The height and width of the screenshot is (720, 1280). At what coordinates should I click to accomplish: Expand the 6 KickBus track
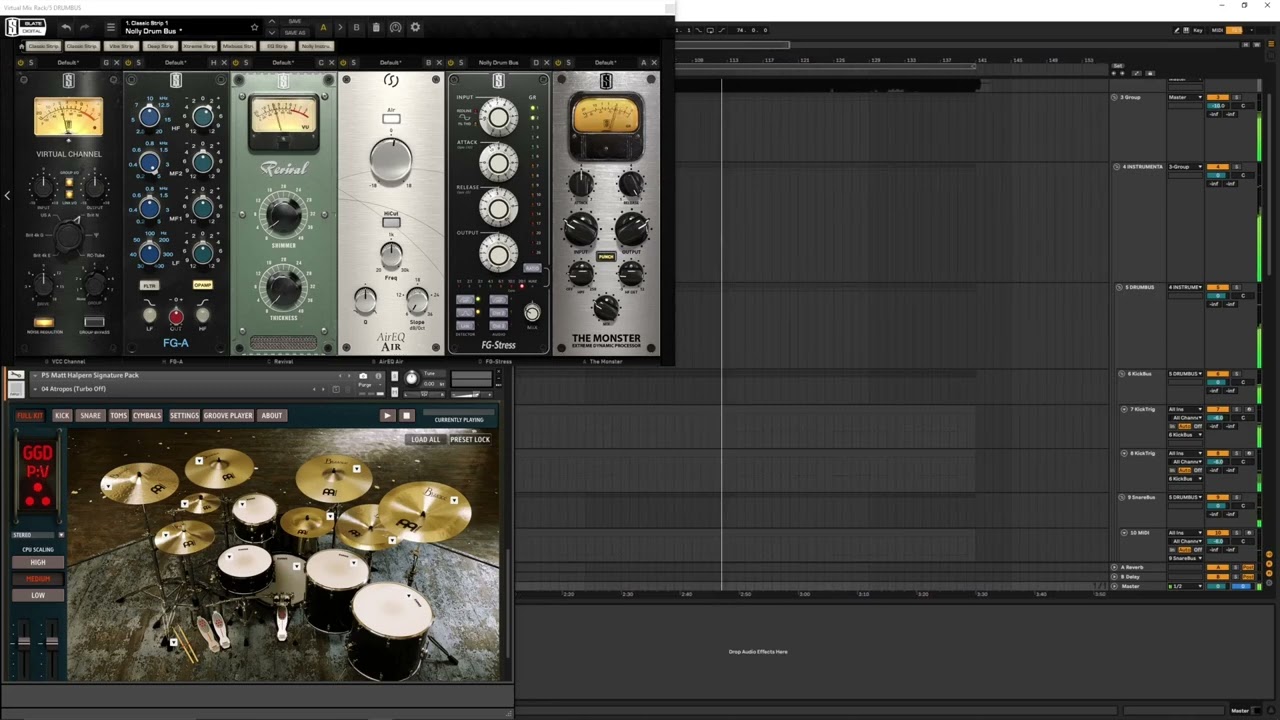pos(1122,374)
